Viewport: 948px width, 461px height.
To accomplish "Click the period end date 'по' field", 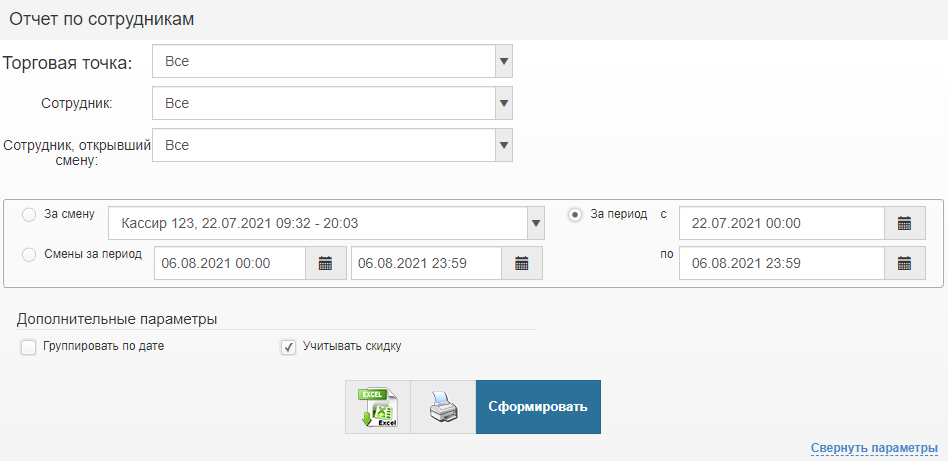I will click(781, 263).
